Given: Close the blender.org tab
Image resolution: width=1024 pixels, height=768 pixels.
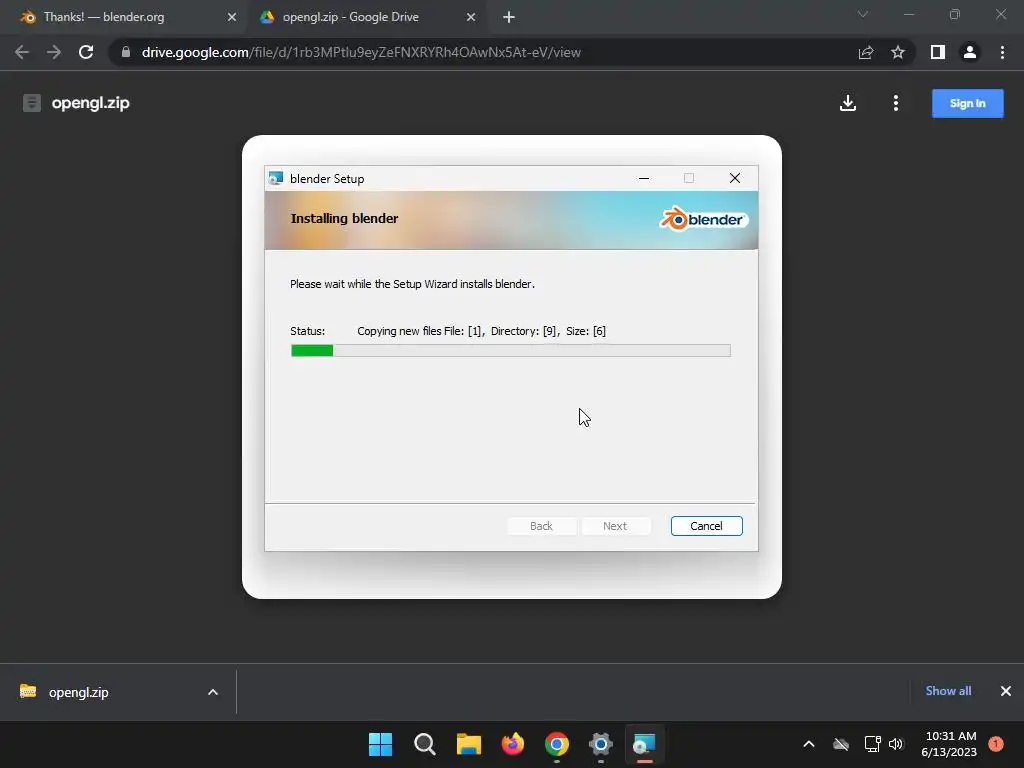Looking at the screenshot, I should tap(232, 17).
